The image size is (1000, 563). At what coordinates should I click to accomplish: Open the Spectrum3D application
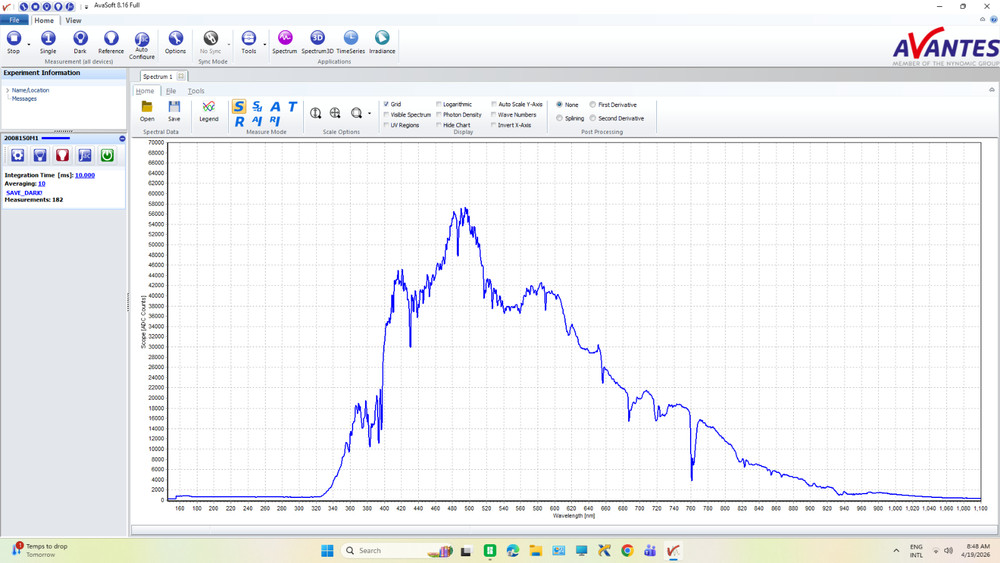[x=317, y=40]
